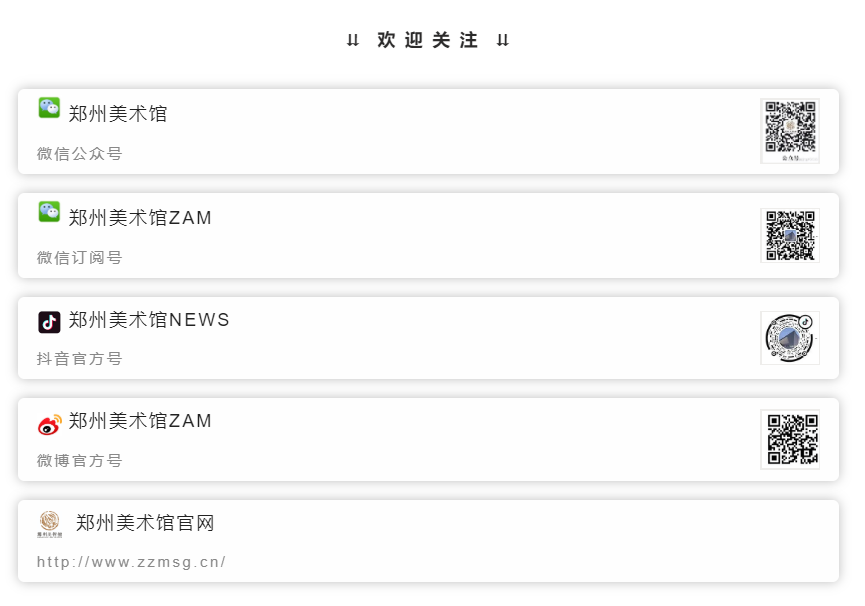
Task: Click the WeChat icon beside 郑州美术馆
Action: 49,108
